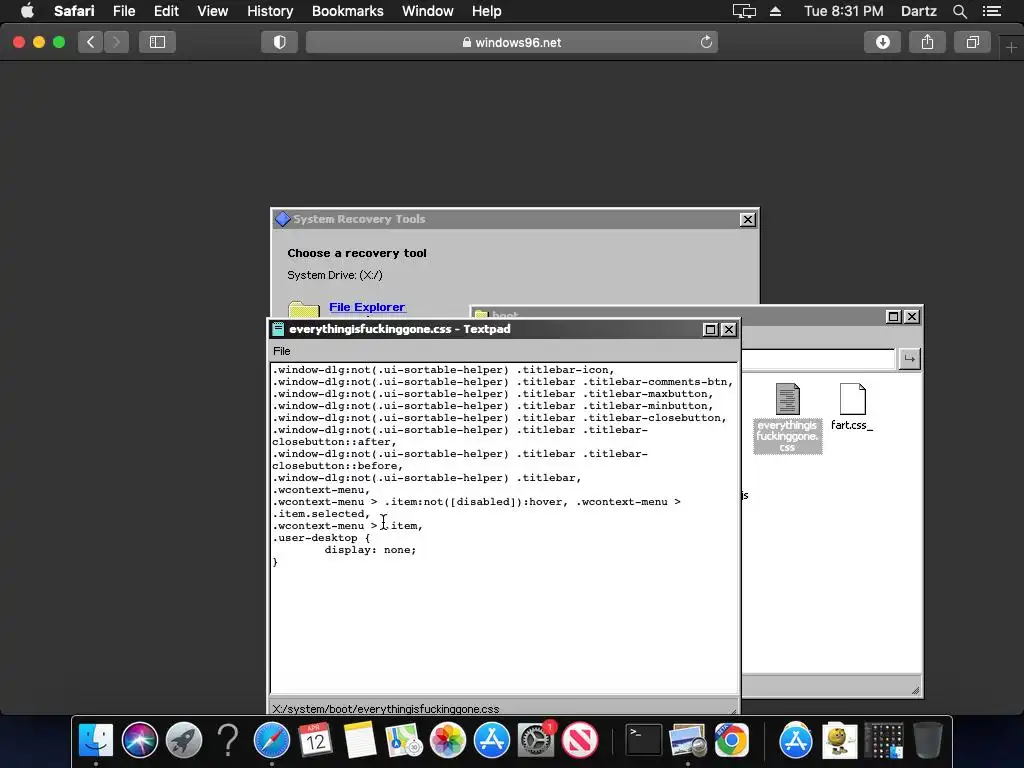Image resolution: width=1024 pixels, height=768 pixels.
Task: Click the Safari privacy shield icon
Action: pyautogui.click(x=280, y=42)
